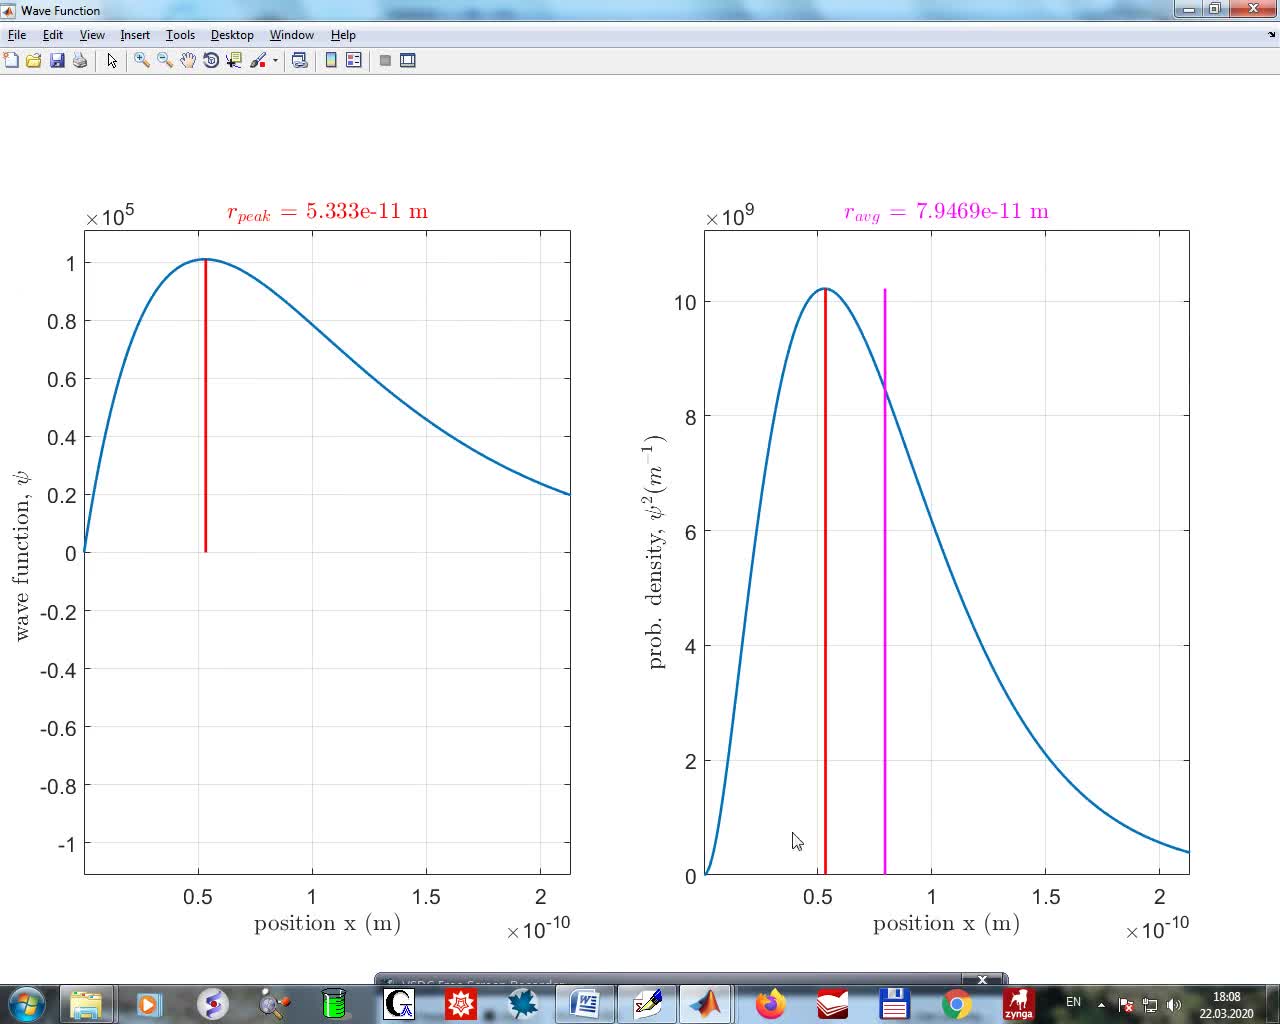Open Google Chrome from the taskbar
Viewport: 1280px width, 1024px height.
(x=956, y=1003)
